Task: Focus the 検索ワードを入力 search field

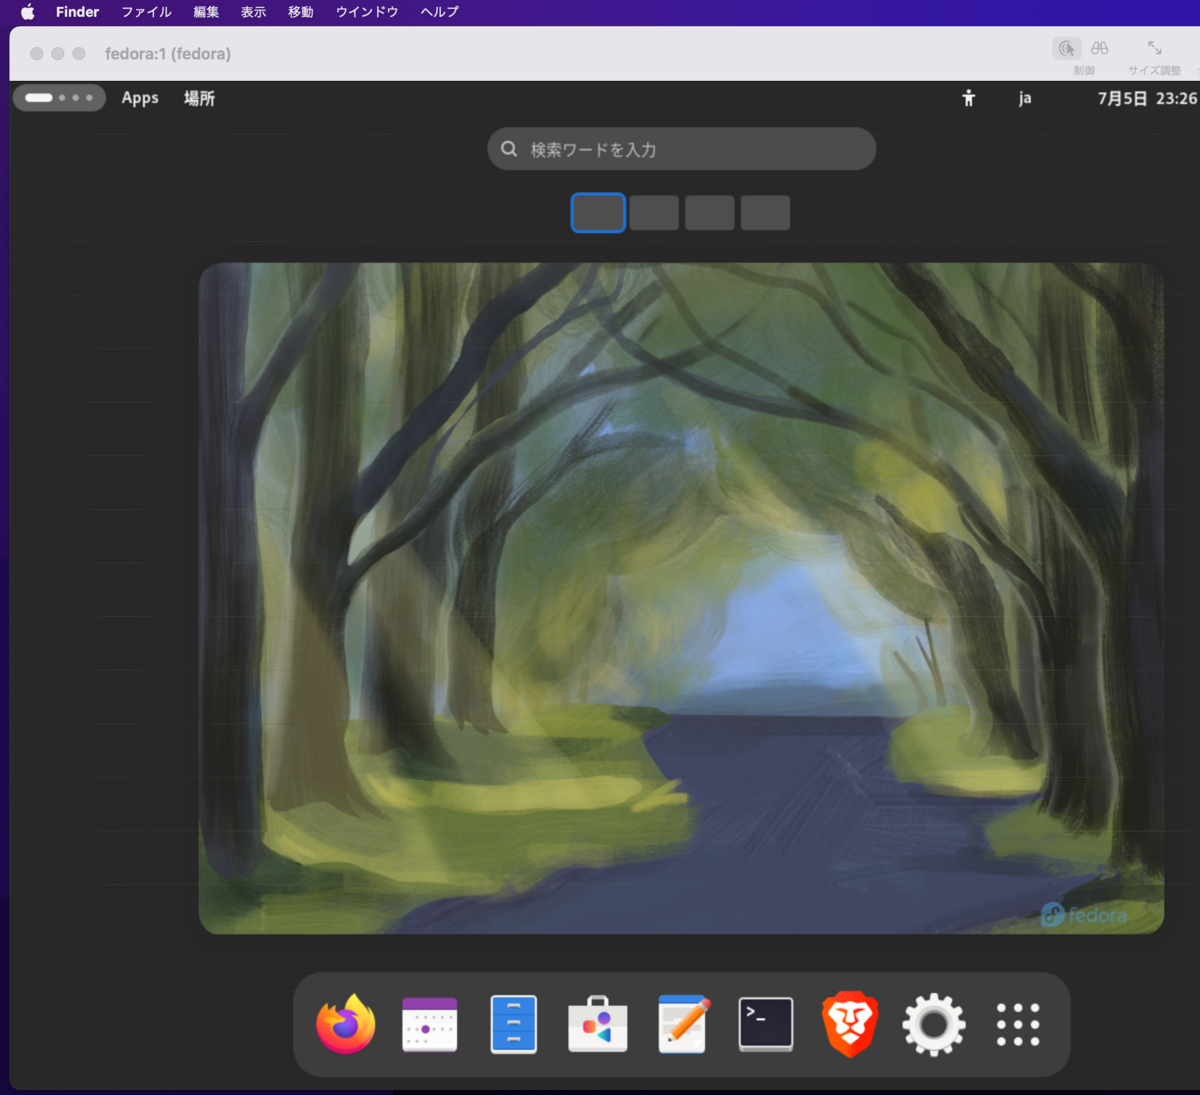Action: pos(682,149)
